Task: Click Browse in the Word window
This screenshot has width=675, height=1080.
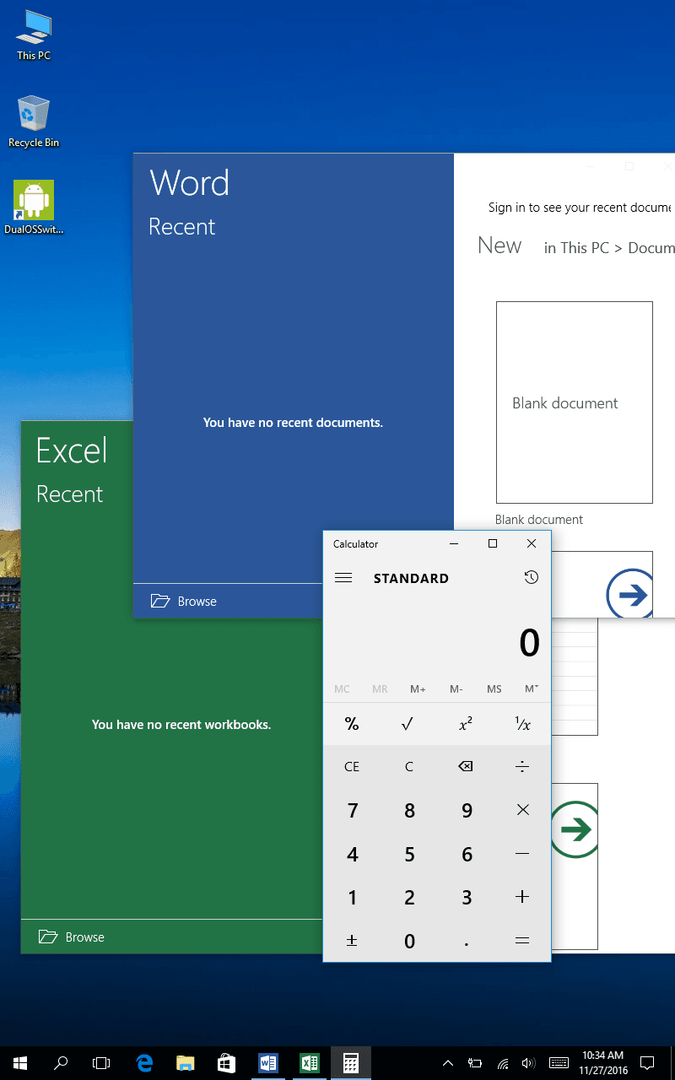Action: pyautogui.click(x=183, y=601)
